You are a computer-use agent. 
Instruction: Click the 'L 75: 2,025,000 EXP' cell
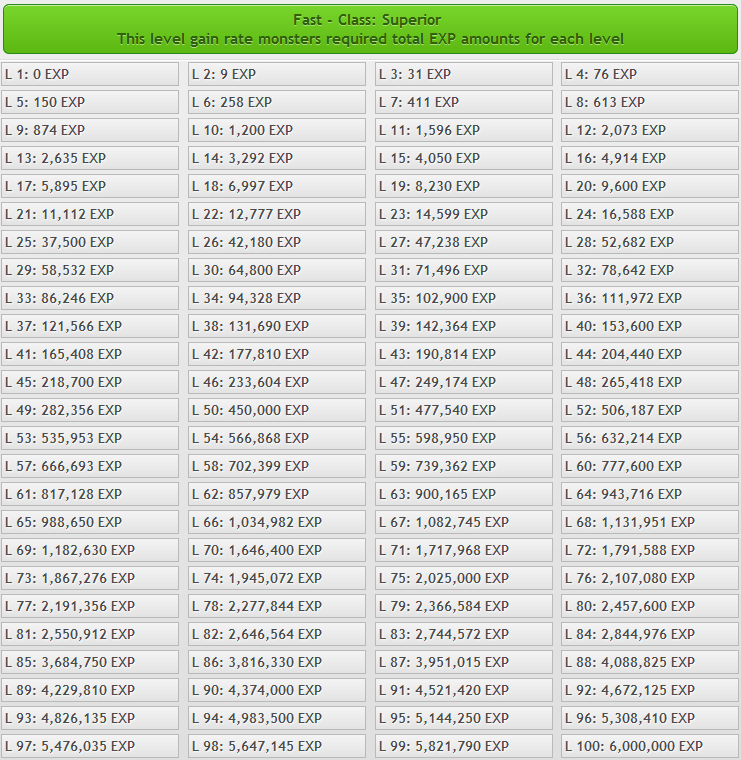[x=463, y=578]
